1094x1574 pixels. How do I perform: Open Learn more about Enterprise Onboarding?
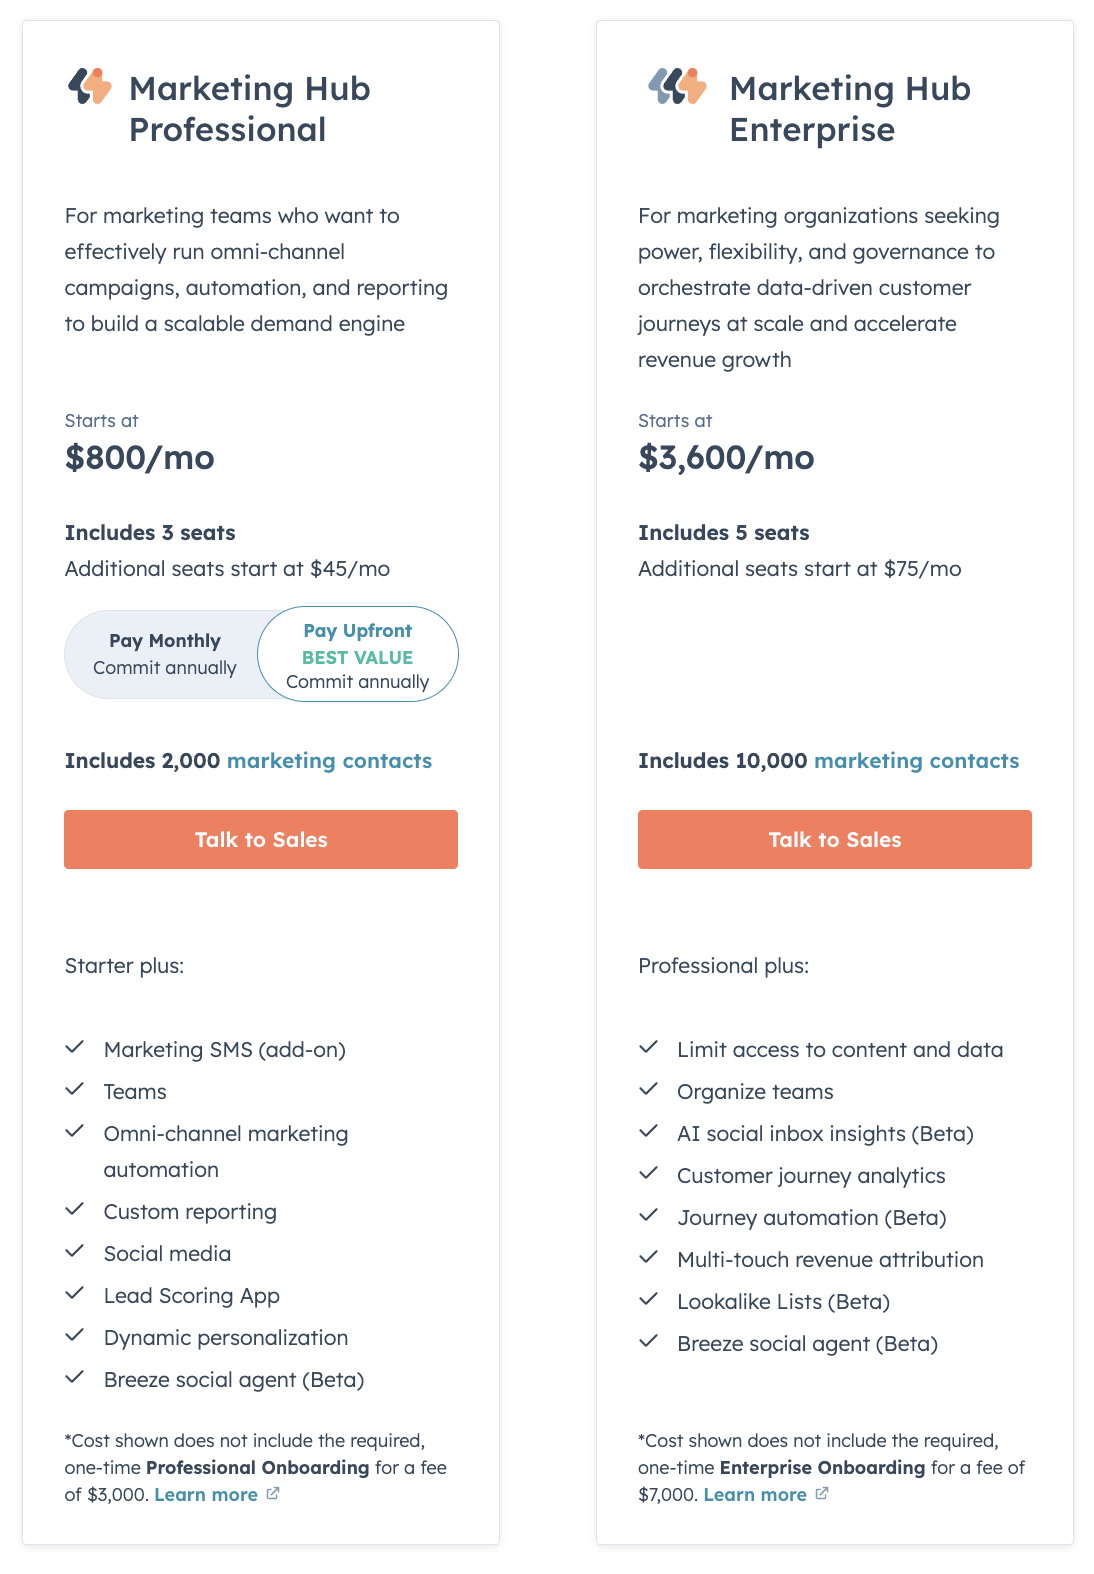pyautogui.click(x=755, y=1495)
